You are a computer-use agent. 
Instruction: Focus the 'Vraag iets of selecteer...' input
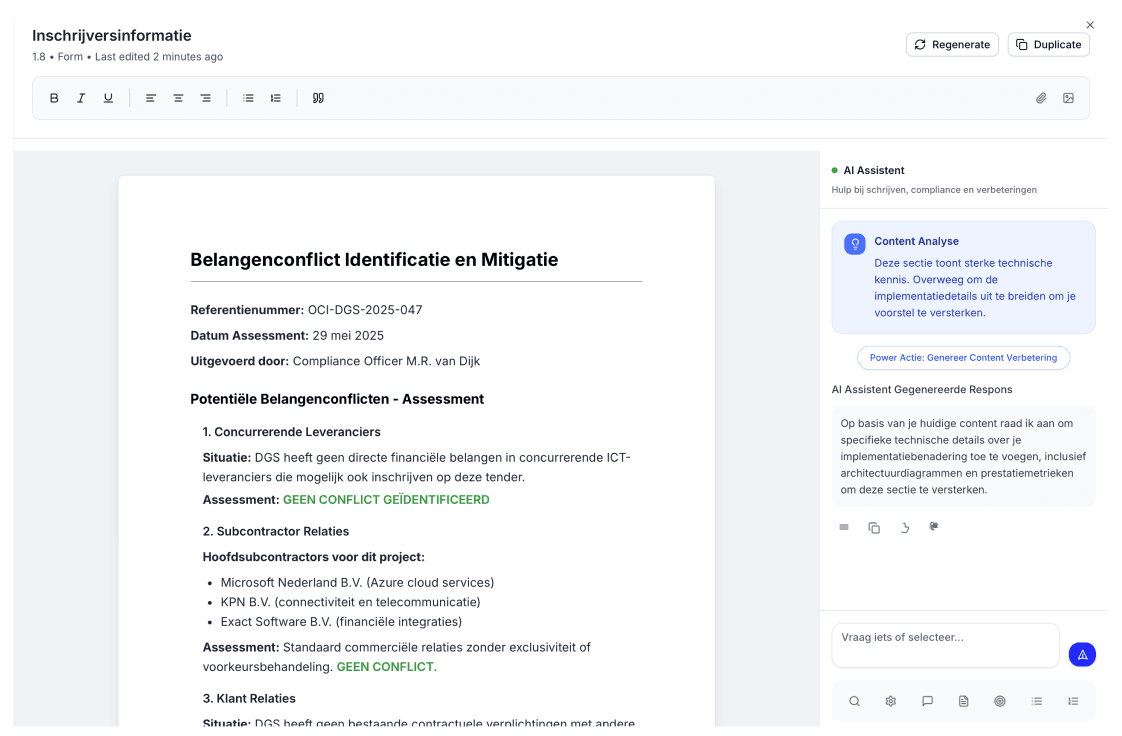(945, 645)
